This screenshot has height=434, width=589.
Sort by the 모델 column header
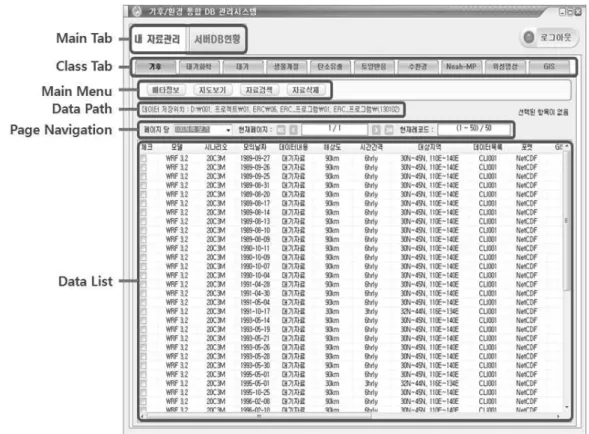[177, 147]
